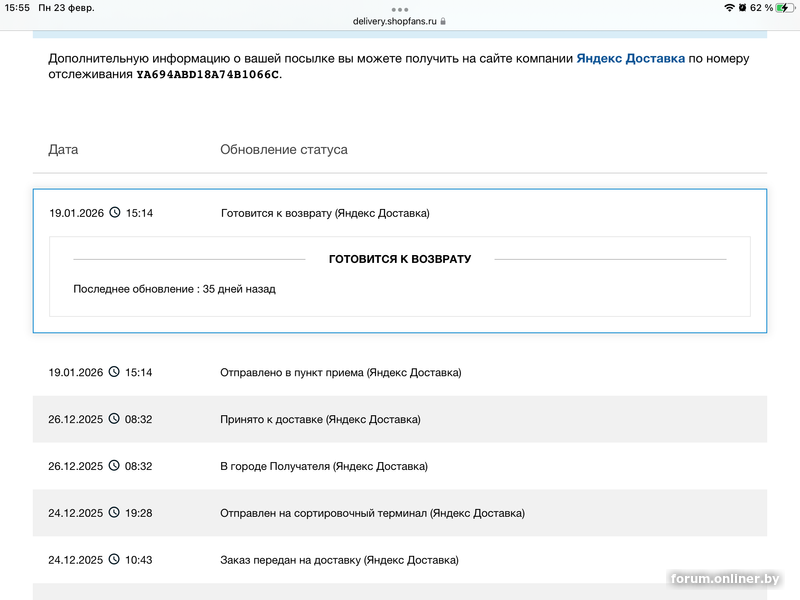Click time 19:28
The height and width of the screenshot is (600, 800).
[139, 513]
